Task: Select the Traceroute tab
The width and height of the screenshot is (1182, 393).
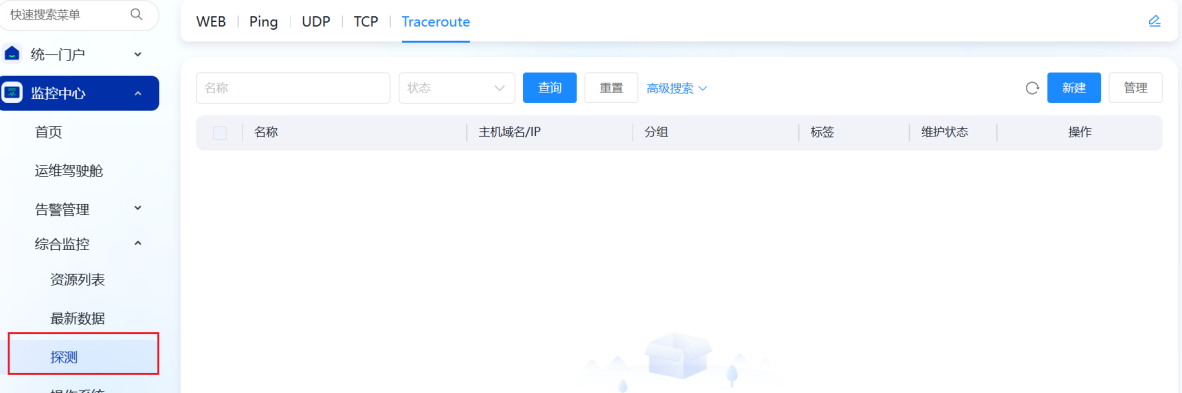Action: [x=436, y=22]
